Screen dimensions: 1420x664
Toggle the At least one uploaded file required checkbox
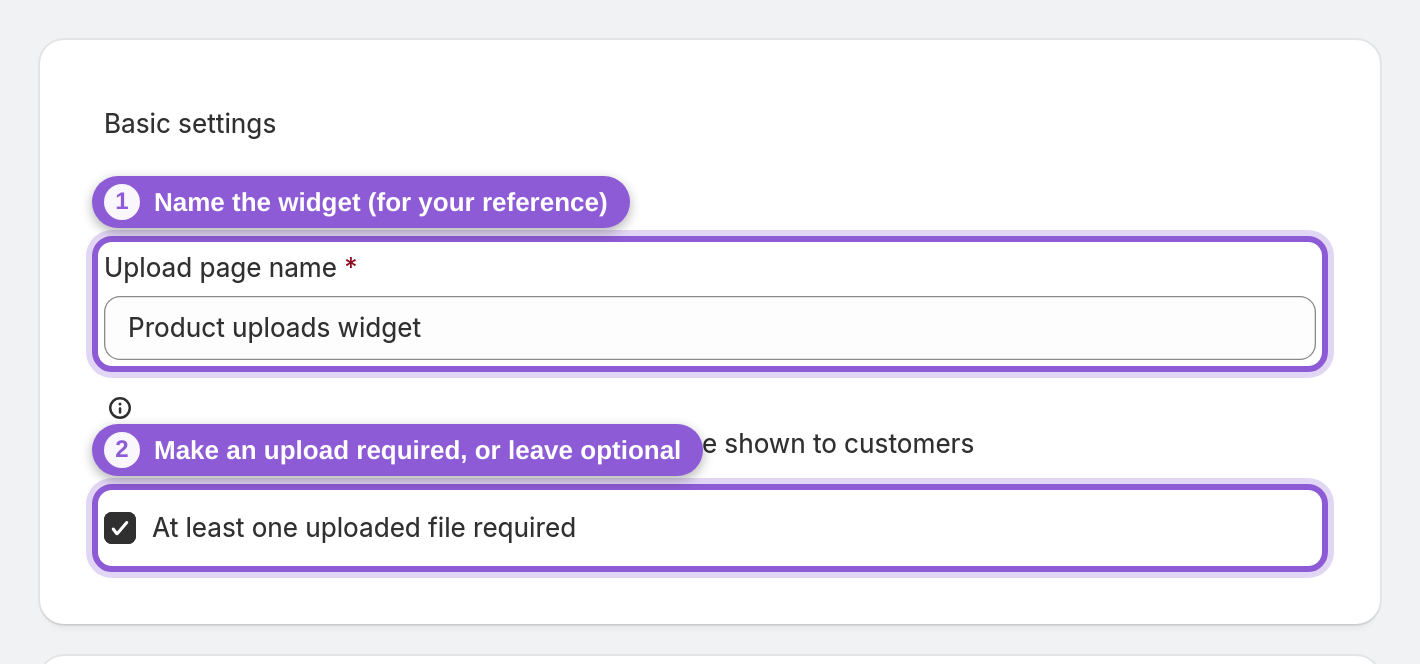coord(120,528)
